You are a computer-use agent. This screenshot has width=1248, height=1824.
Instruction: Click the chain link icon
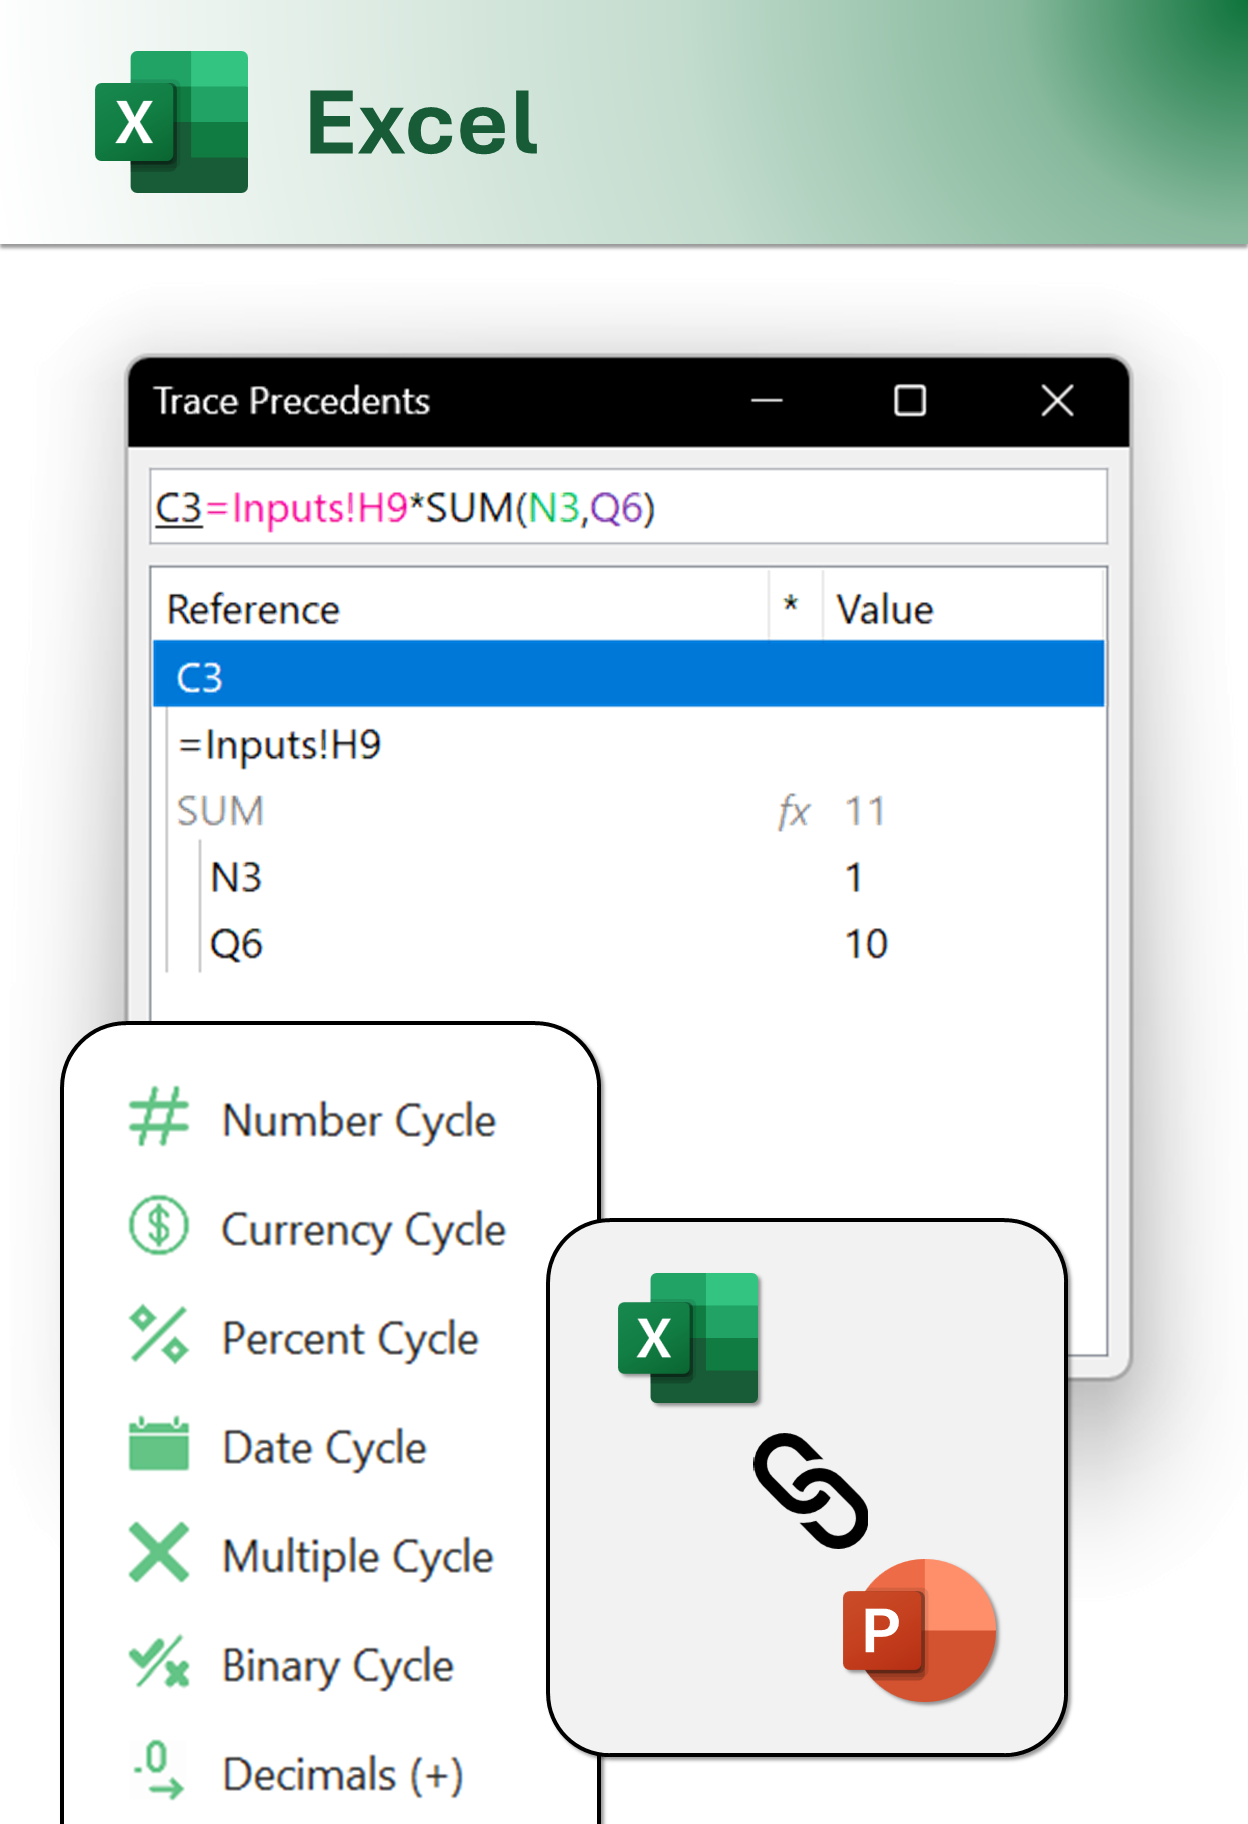click(811, 1491)
